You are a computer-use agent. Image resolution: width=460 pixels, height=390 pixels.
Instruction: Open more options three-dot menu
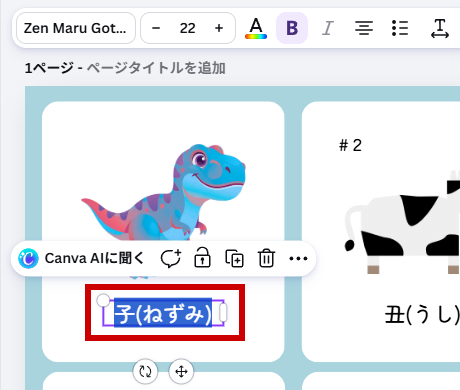click(x=298, y=258)
